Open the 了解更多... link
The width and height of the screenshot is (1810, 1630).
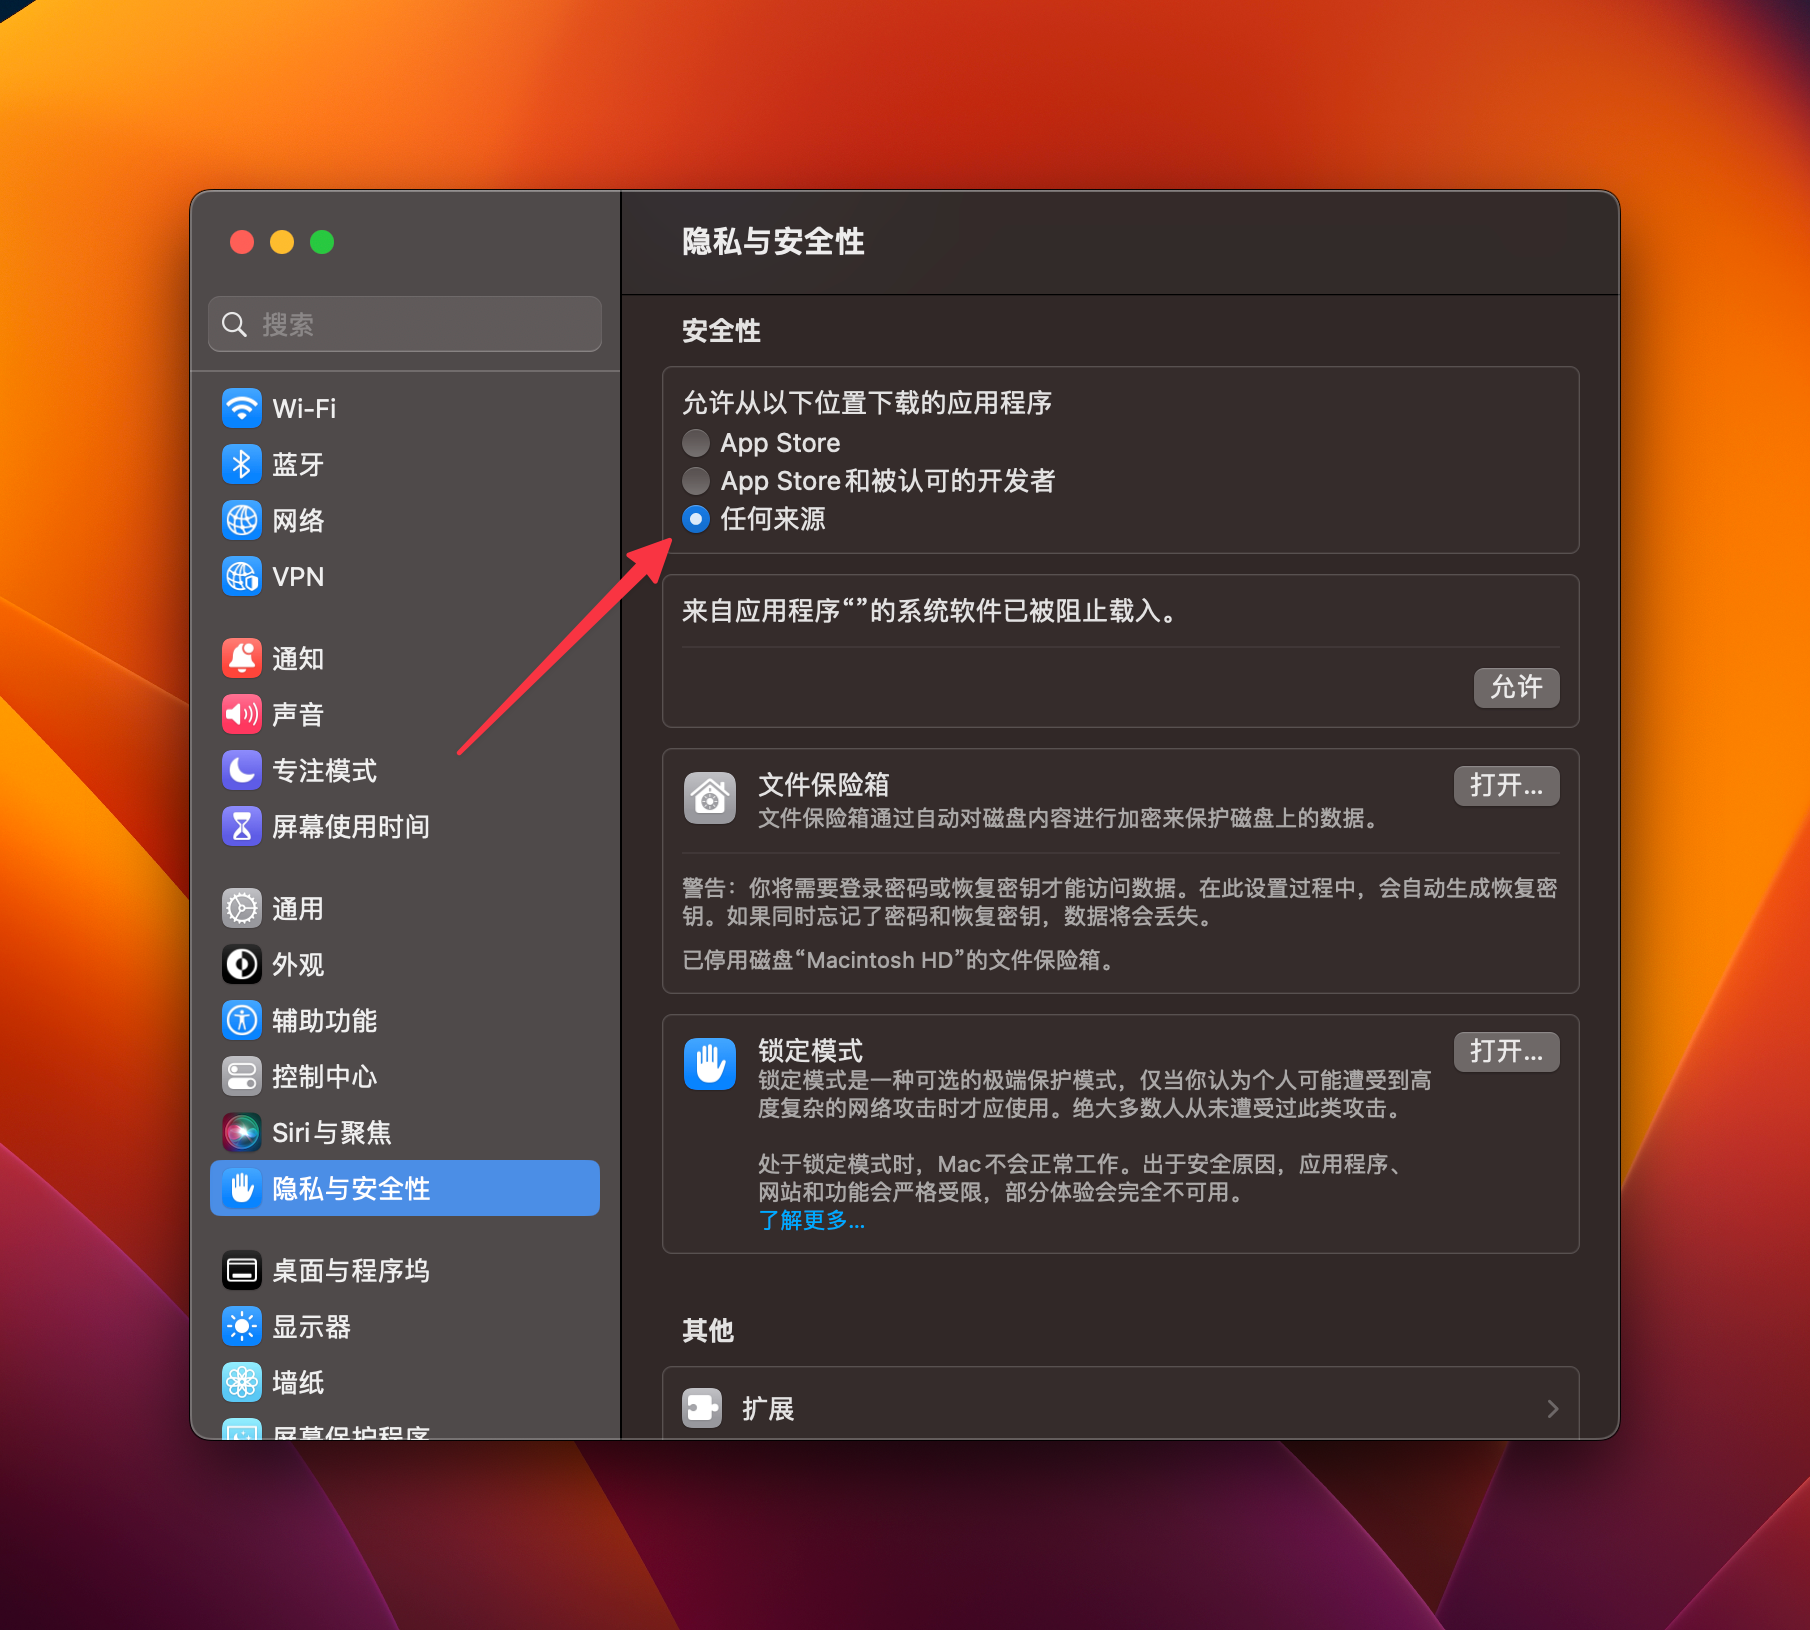[x=811, y=1220]
